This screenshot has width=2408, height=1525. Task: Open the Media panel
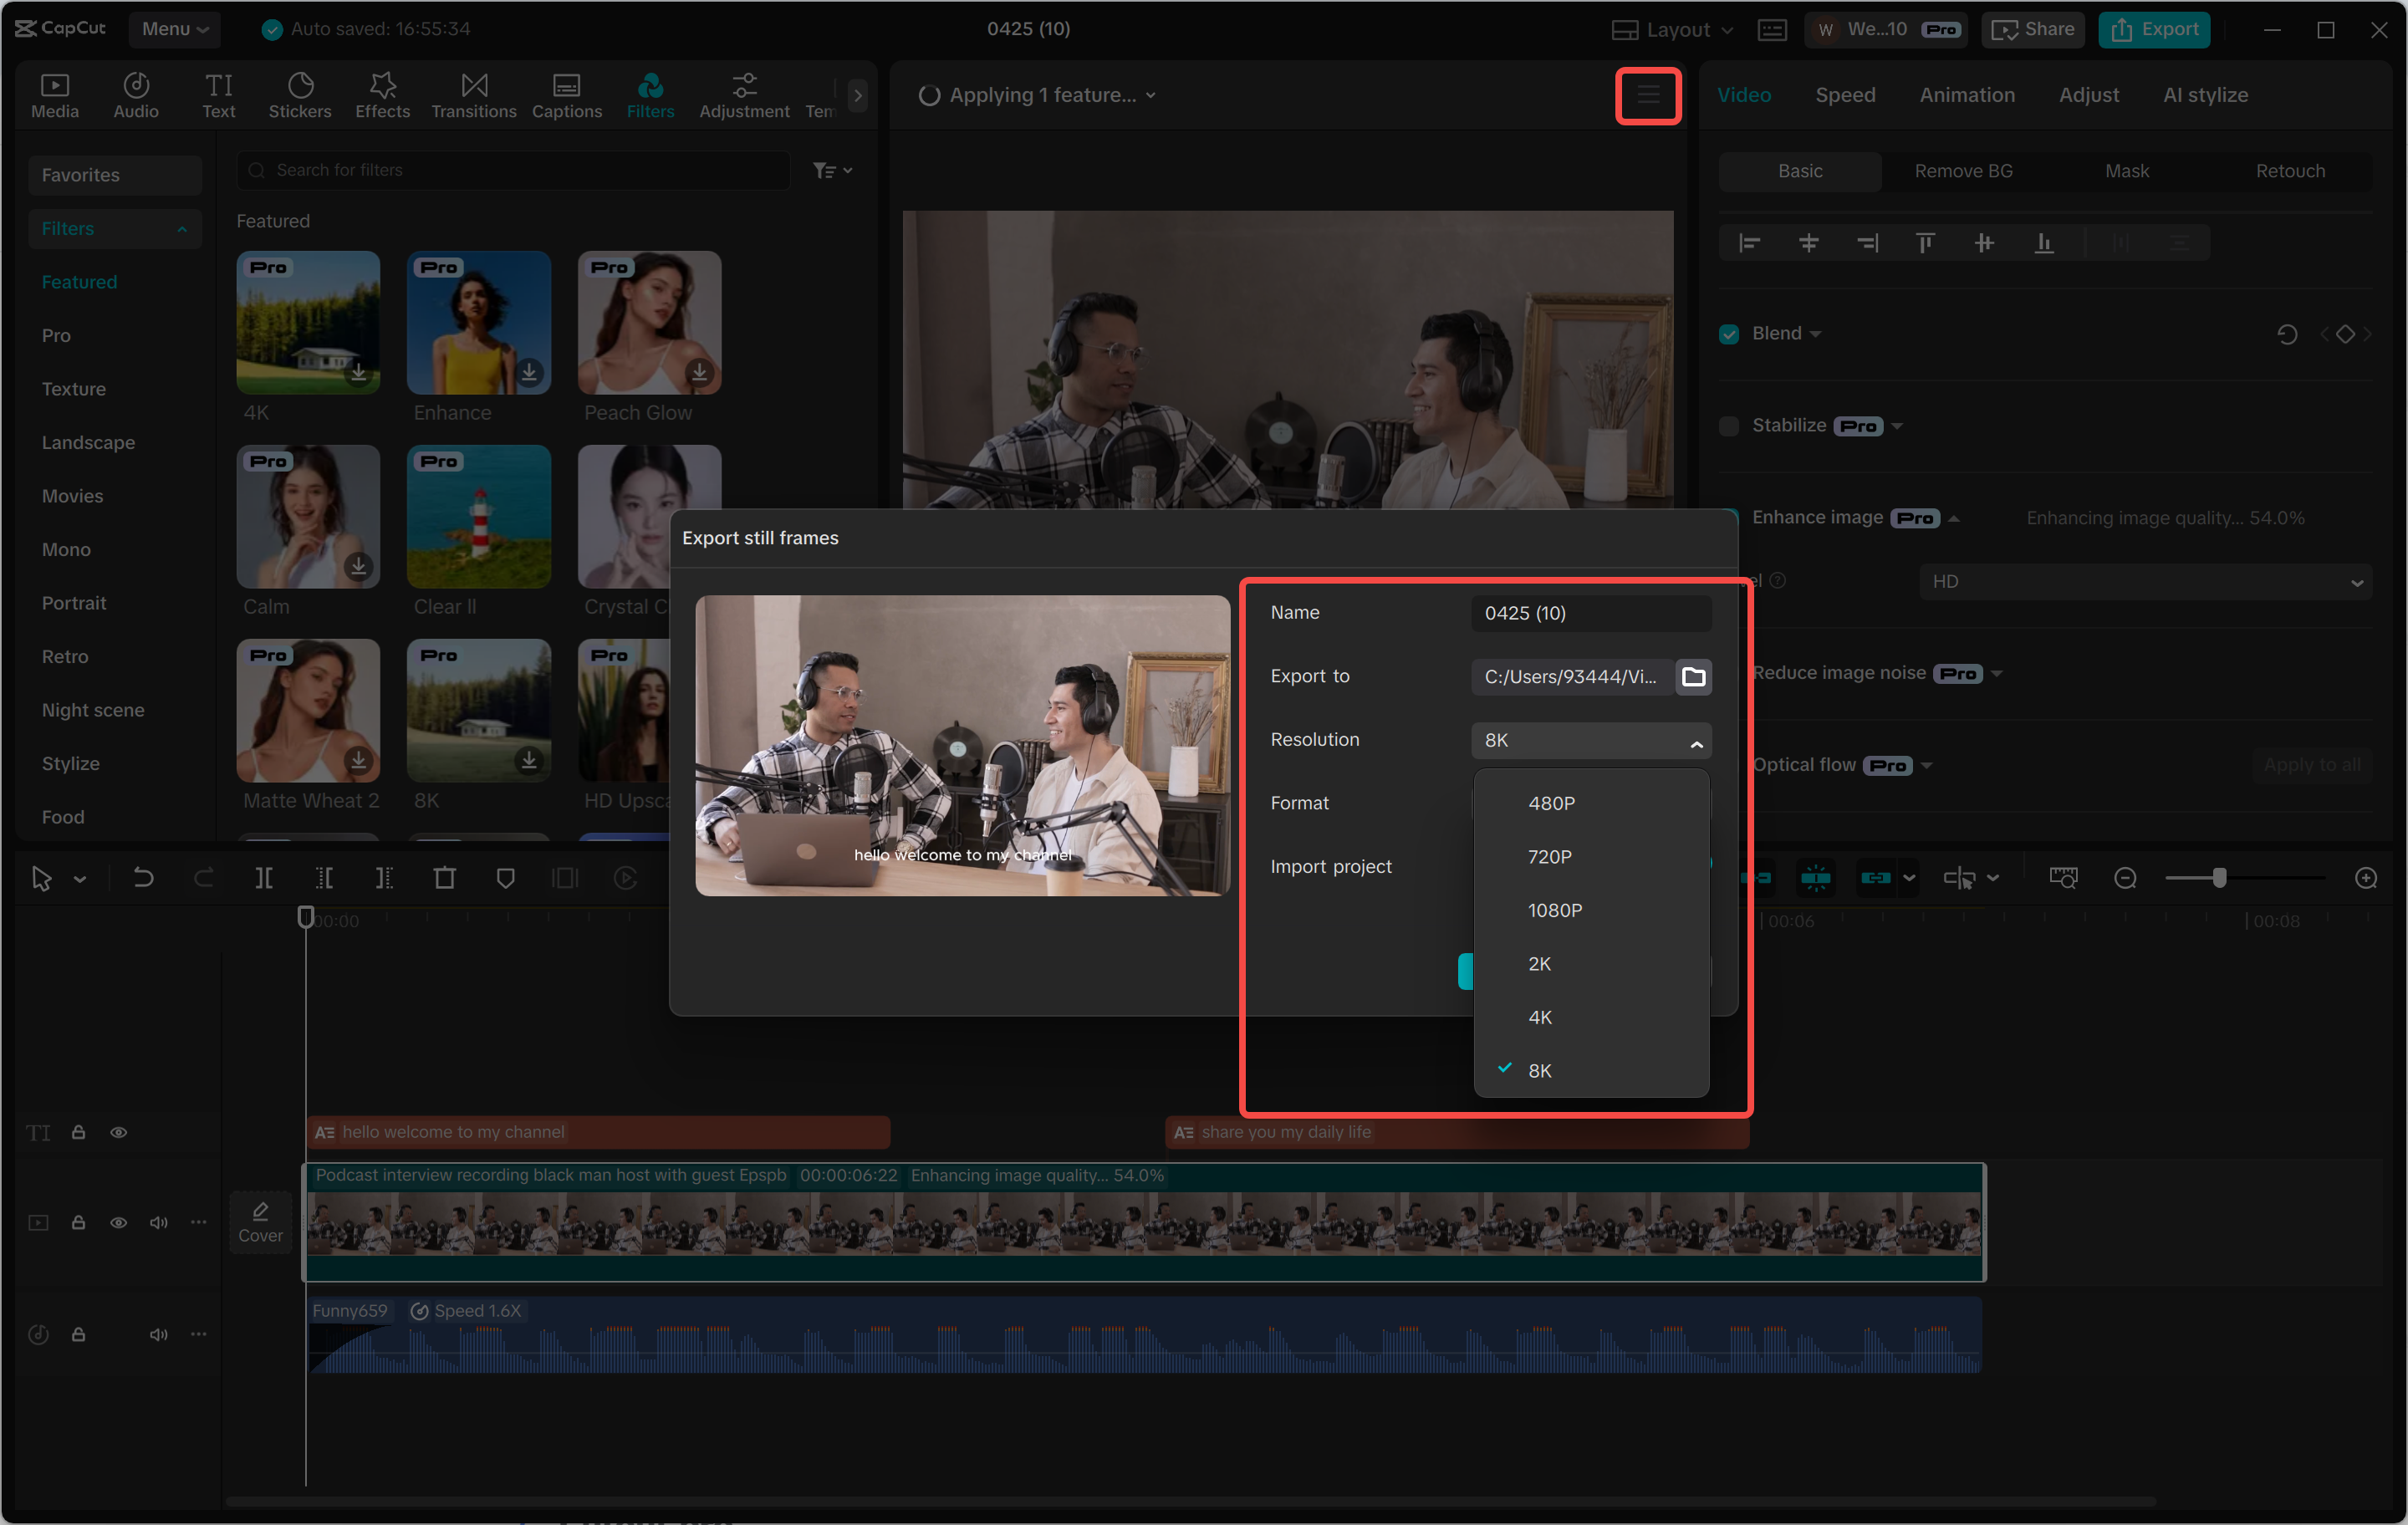pos(55,94)
